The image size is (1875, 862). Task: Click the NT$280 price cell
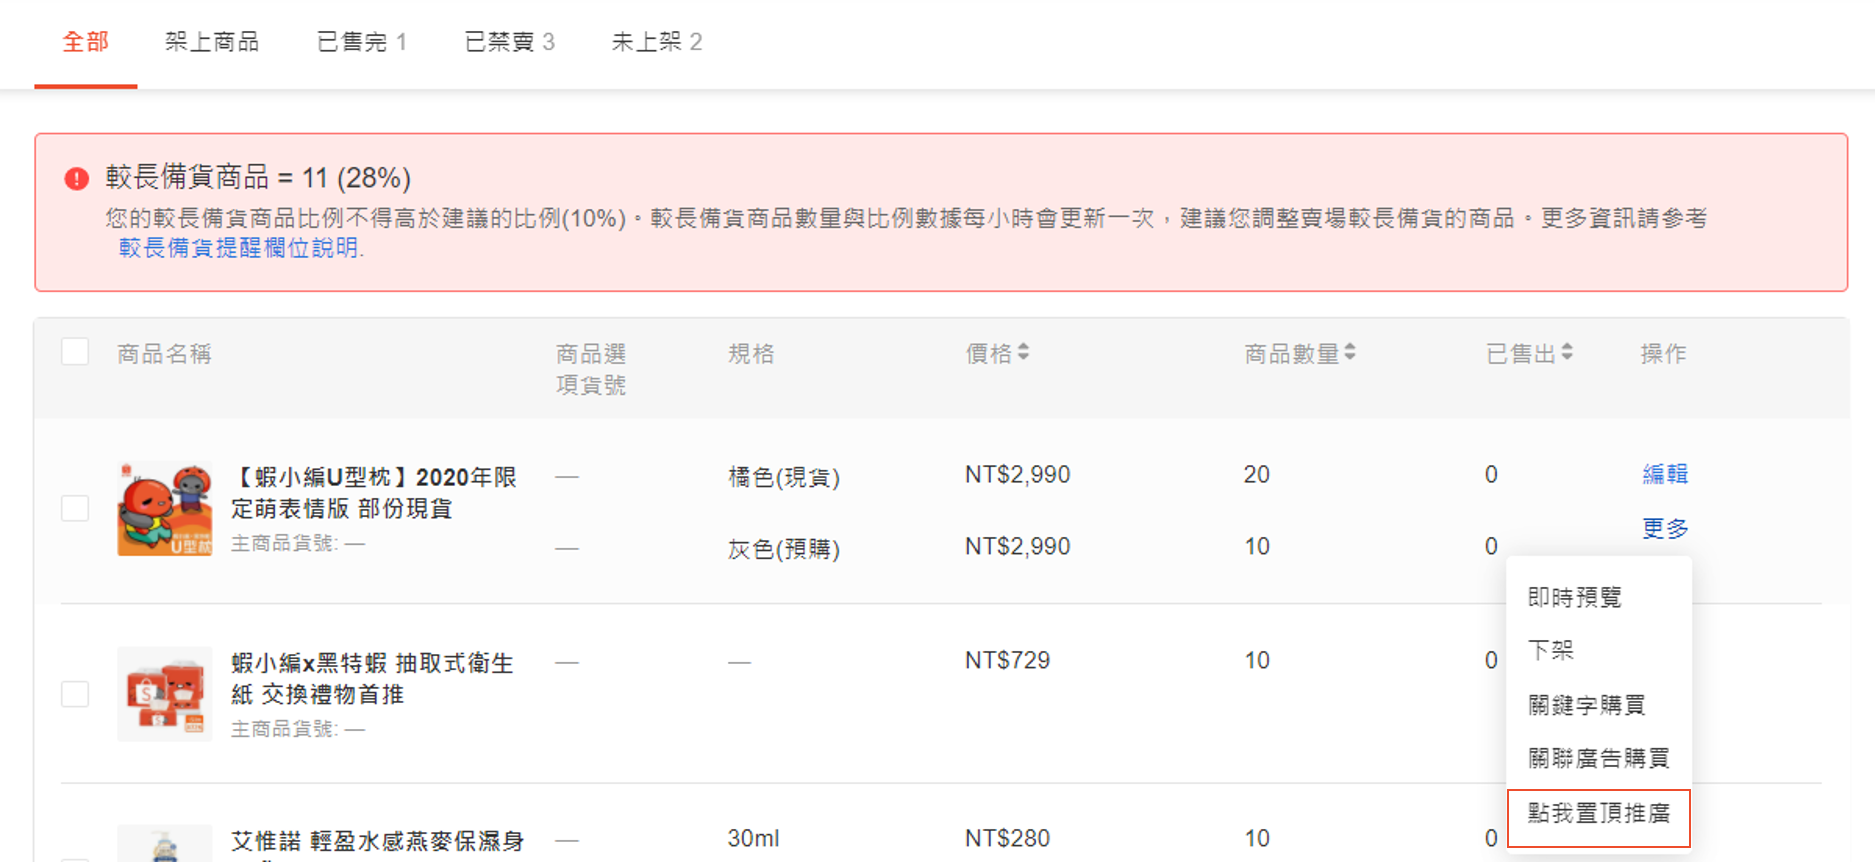coord(1007,838)
